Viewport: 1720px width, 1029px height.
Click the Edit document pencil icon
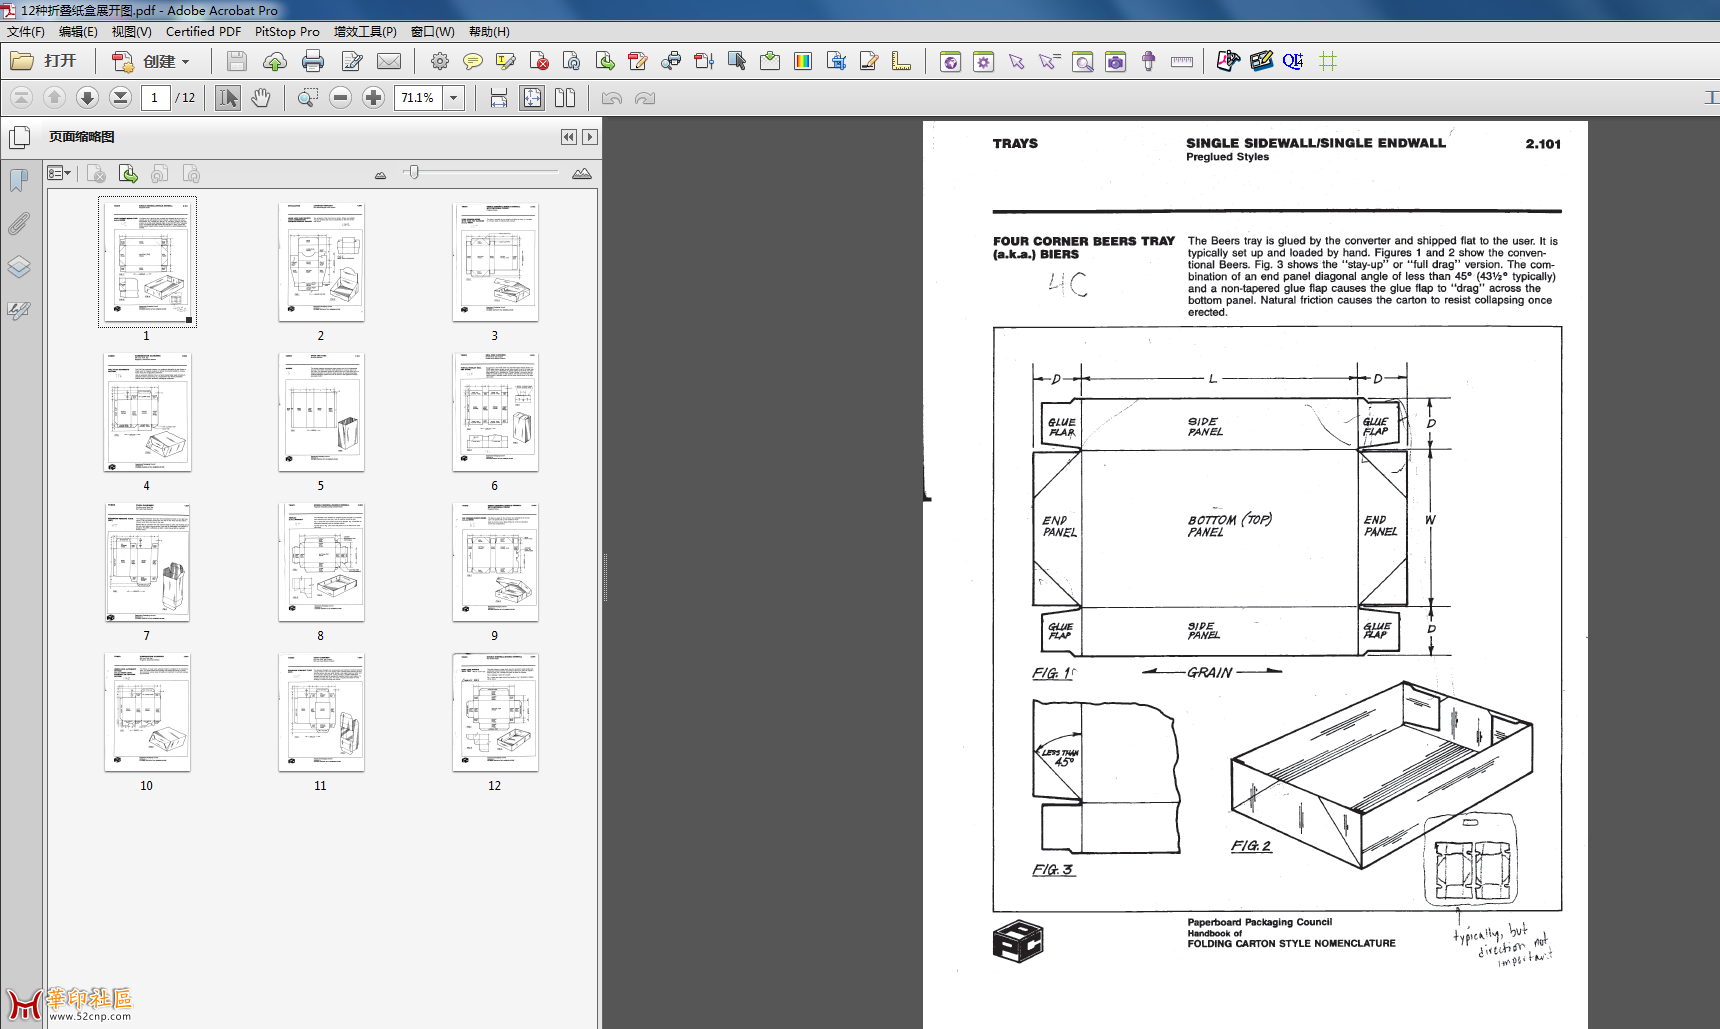coord(352,61)
